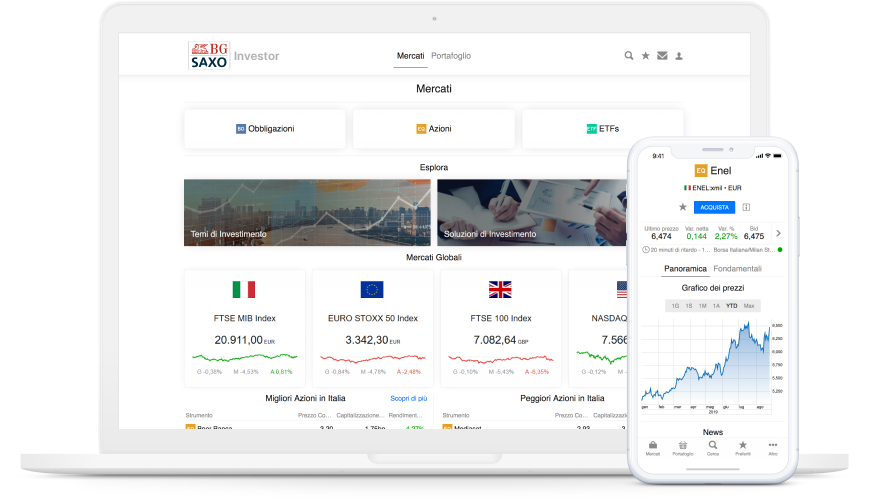The height and width of the screenshot is (499, 895).
Task: Open search with the magnifier icon
Action: pos(628,55)
